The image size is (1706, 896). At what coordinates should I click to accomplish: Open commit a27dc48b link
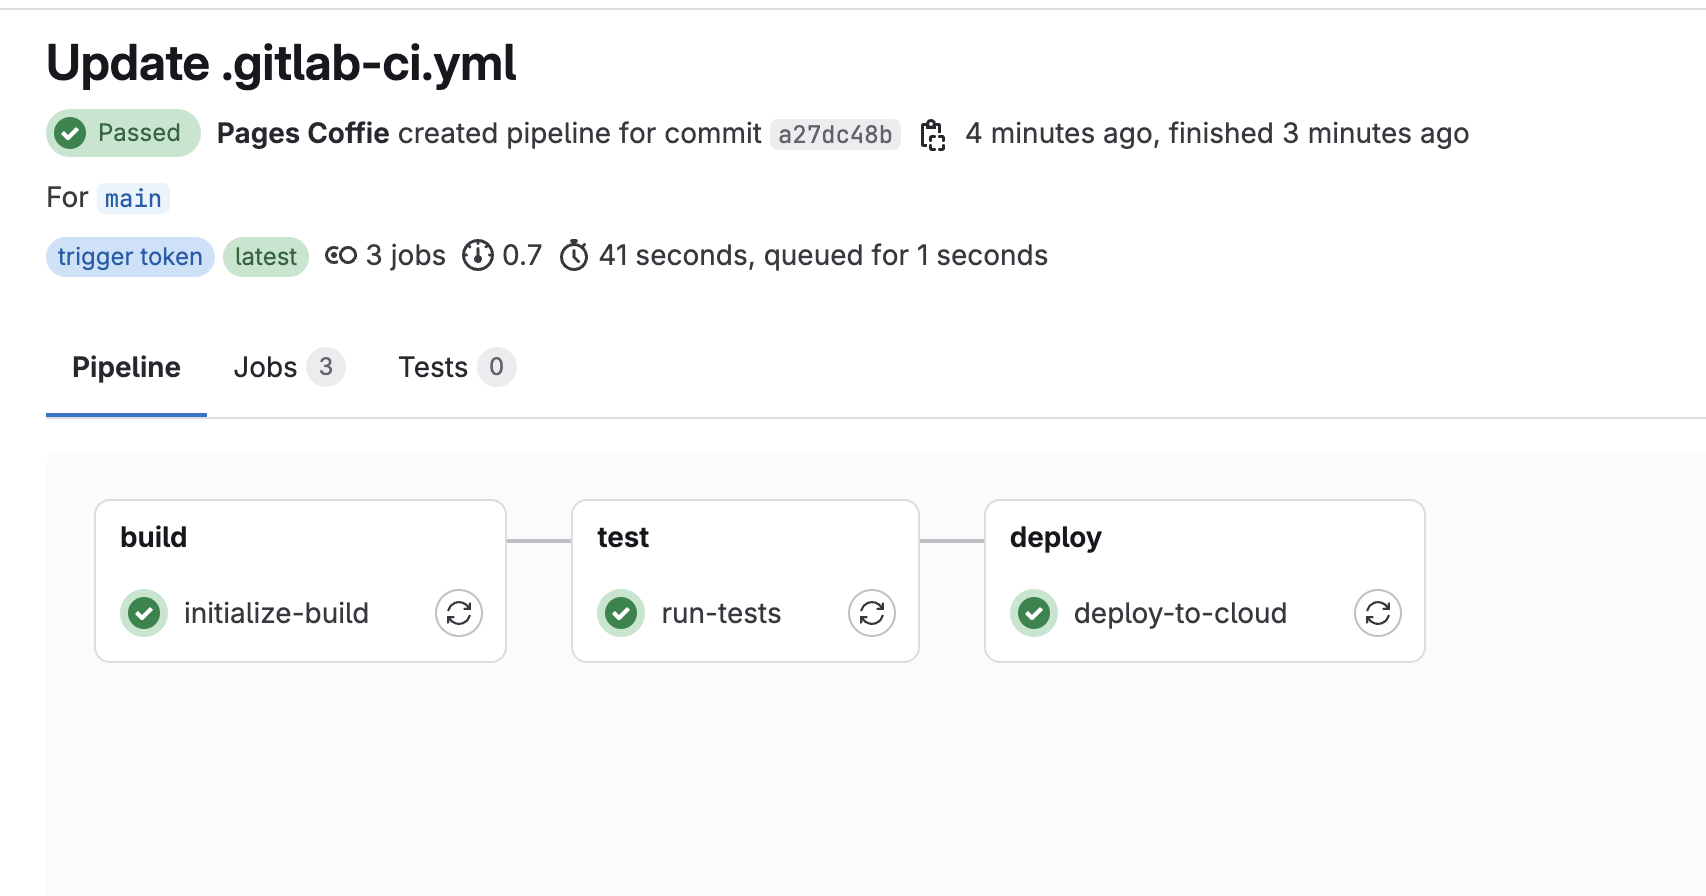tap(835, 134)
